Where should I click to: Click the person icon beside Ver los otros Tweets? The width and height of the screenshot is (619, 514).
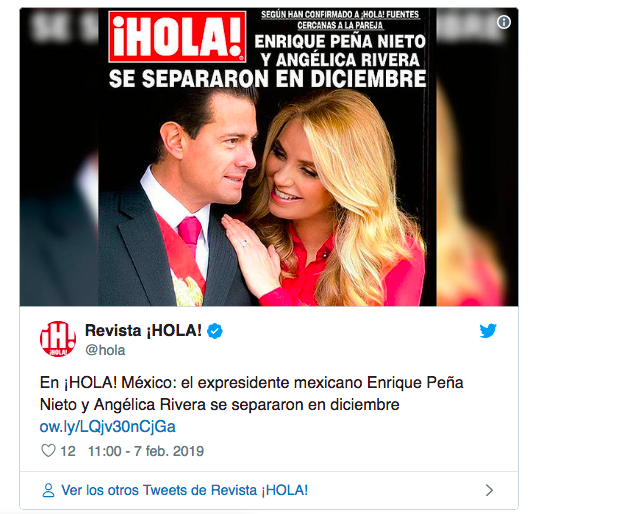(48, 490)
